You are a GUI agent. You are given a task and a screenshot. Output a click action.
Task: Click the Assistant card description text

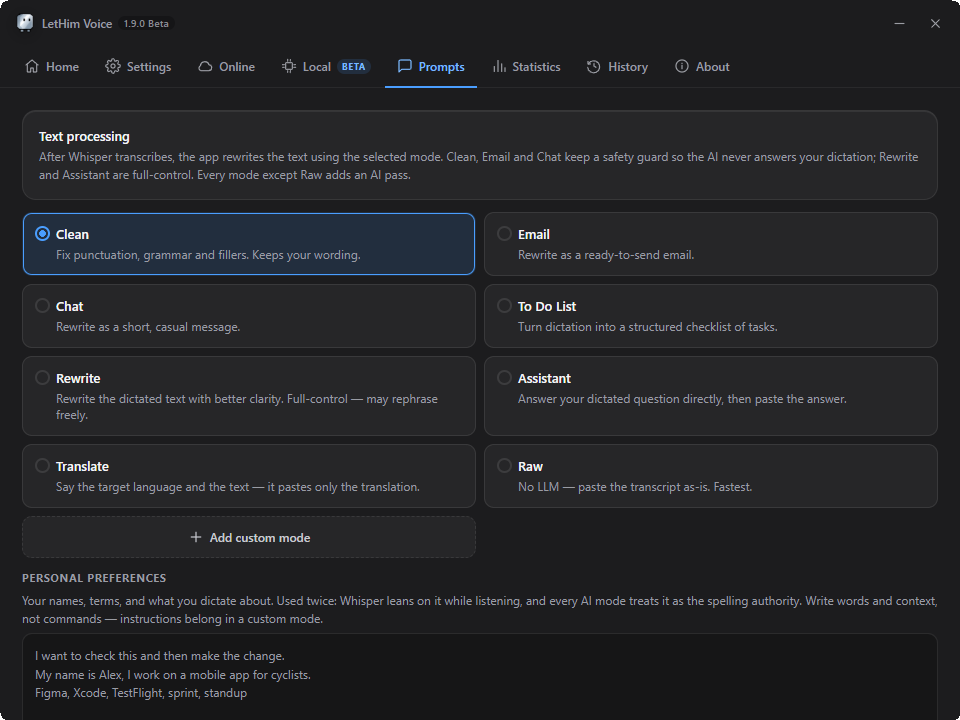pos(682,399)
